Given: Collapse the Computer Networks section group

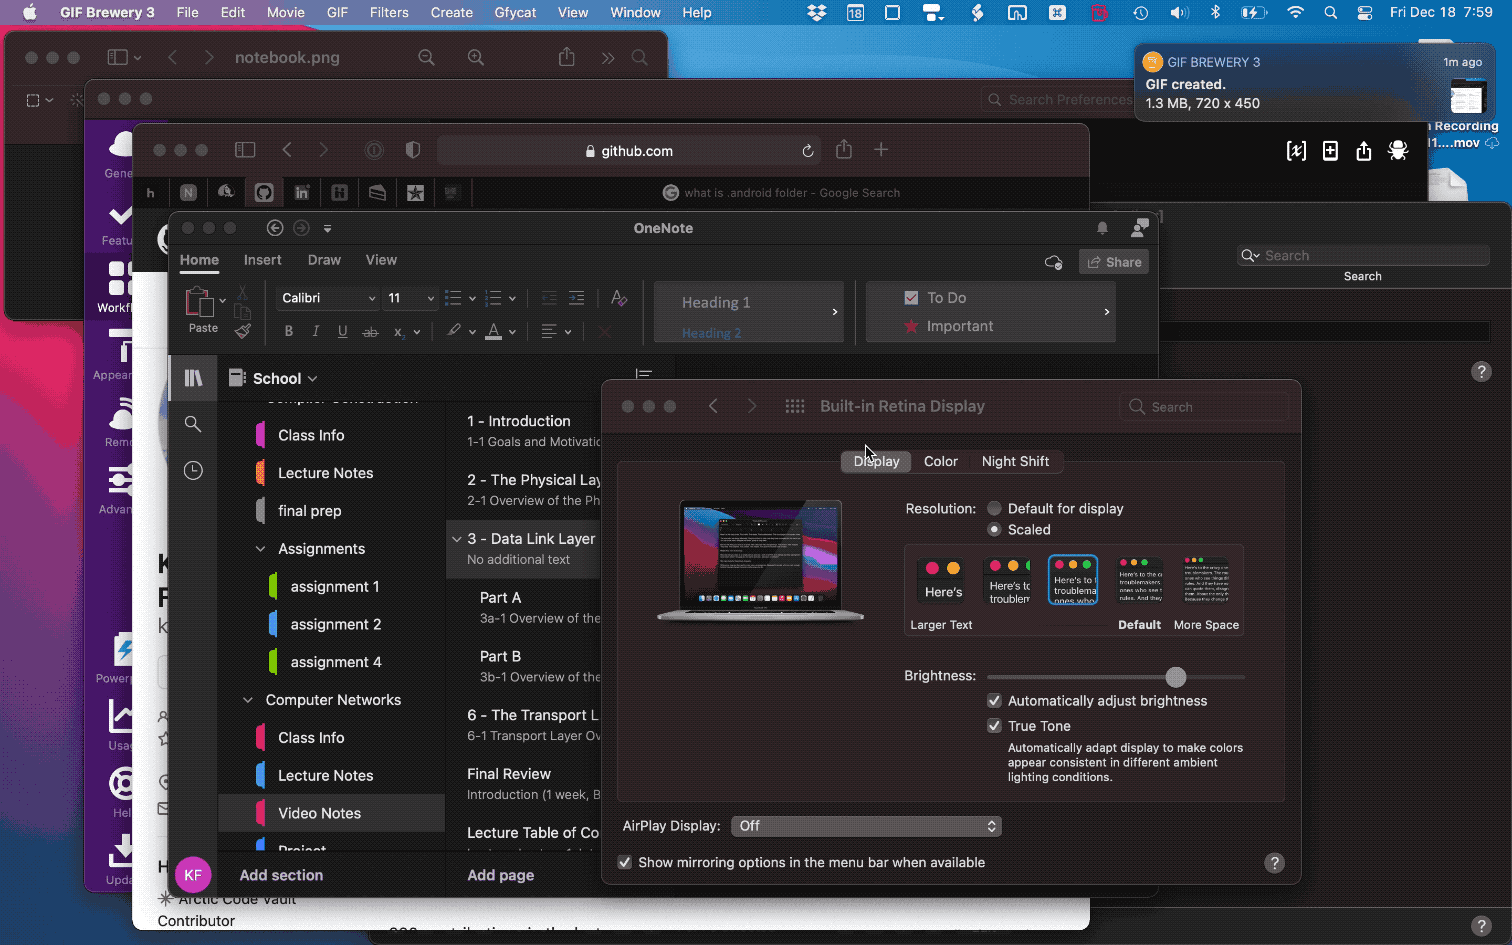Looking at the screenshot, I should click(x=248, y=700).
